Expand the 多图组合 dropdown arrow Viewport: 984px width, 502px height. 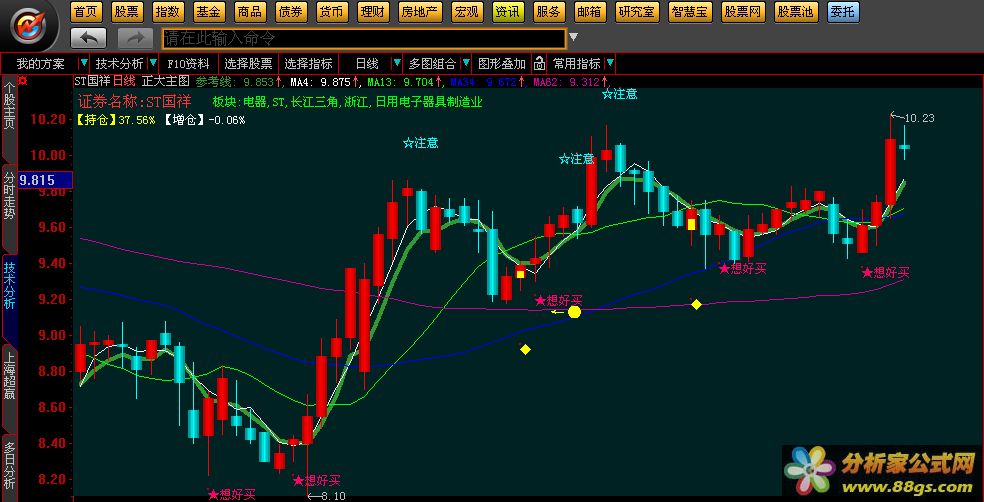pyautogui.click(x=466, y=63)
